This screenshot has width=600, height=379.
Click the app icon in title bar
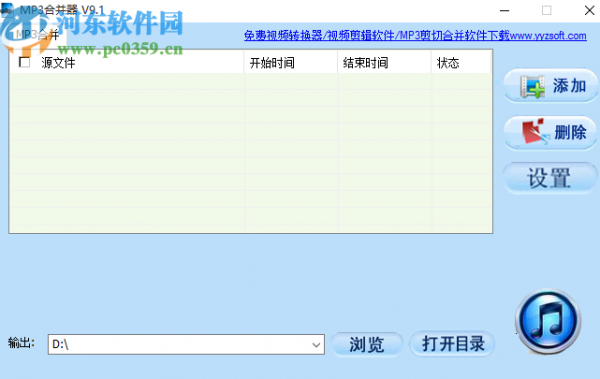pyautogui.click(x=8, y=9)
